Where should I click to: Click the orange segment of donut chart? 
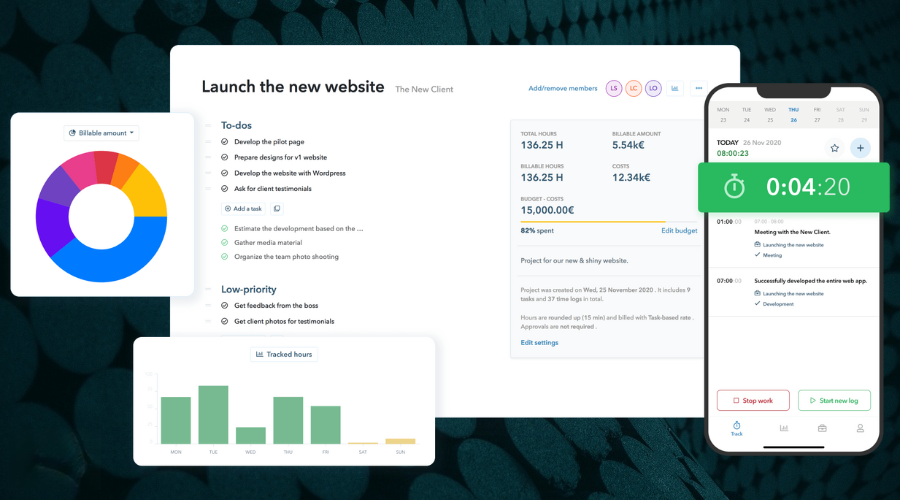click(x=123, y=170)
